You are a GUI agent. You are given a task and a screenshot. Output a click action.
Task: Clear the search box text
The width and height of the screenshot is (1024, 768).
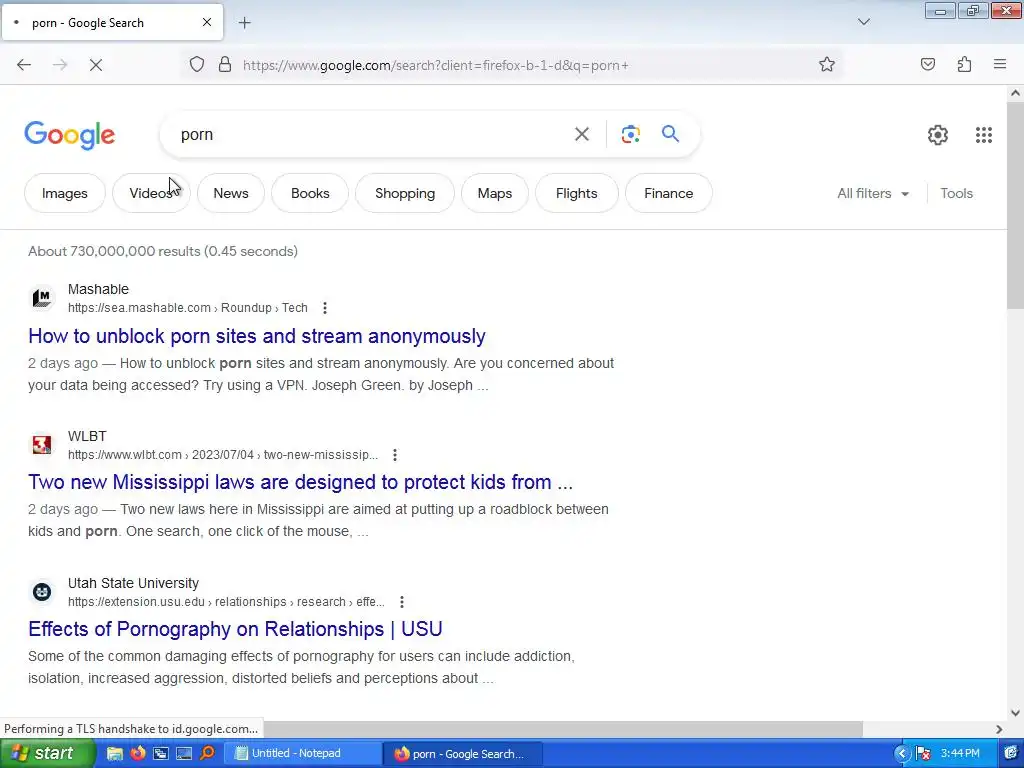click(581, 135)
